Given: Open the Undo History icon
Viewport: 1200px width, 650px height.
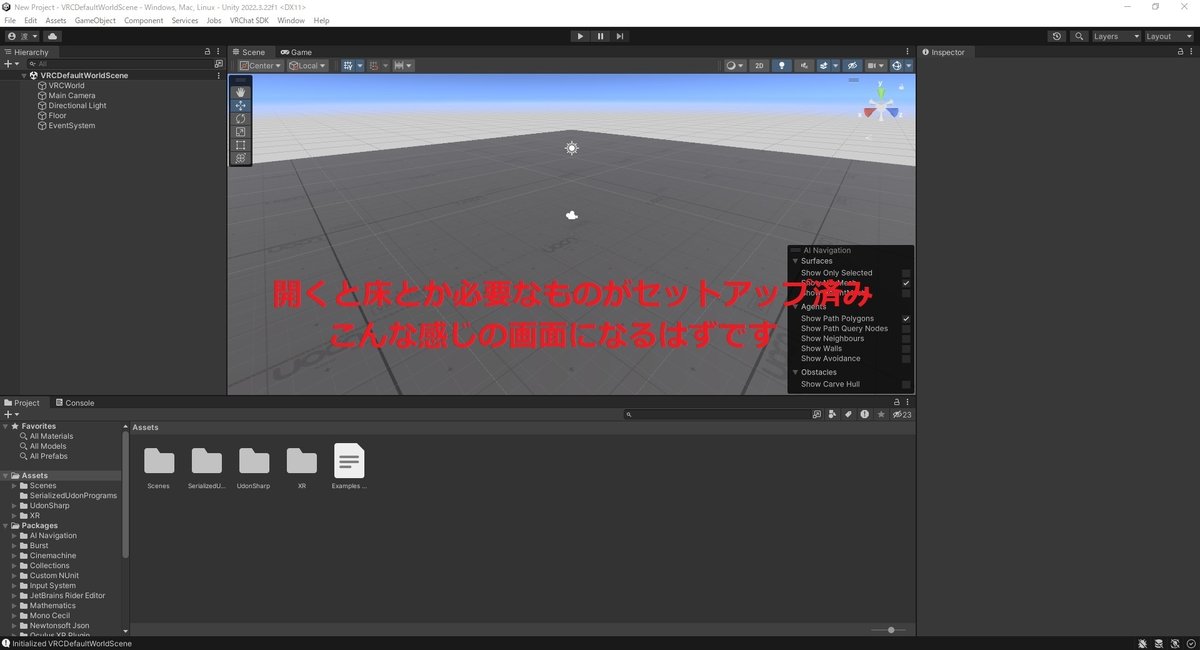Looking at the screenshot, I should coord(1057,36).
